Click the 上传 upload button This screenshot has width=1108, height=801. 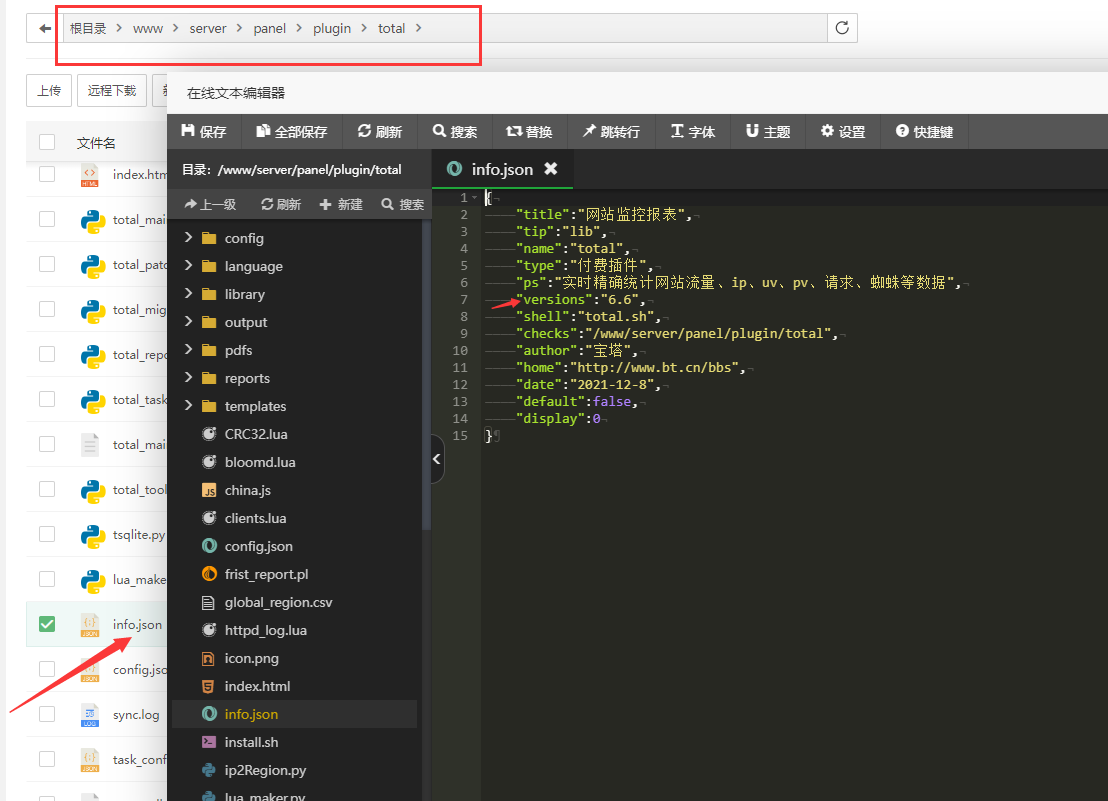(49, 90)
